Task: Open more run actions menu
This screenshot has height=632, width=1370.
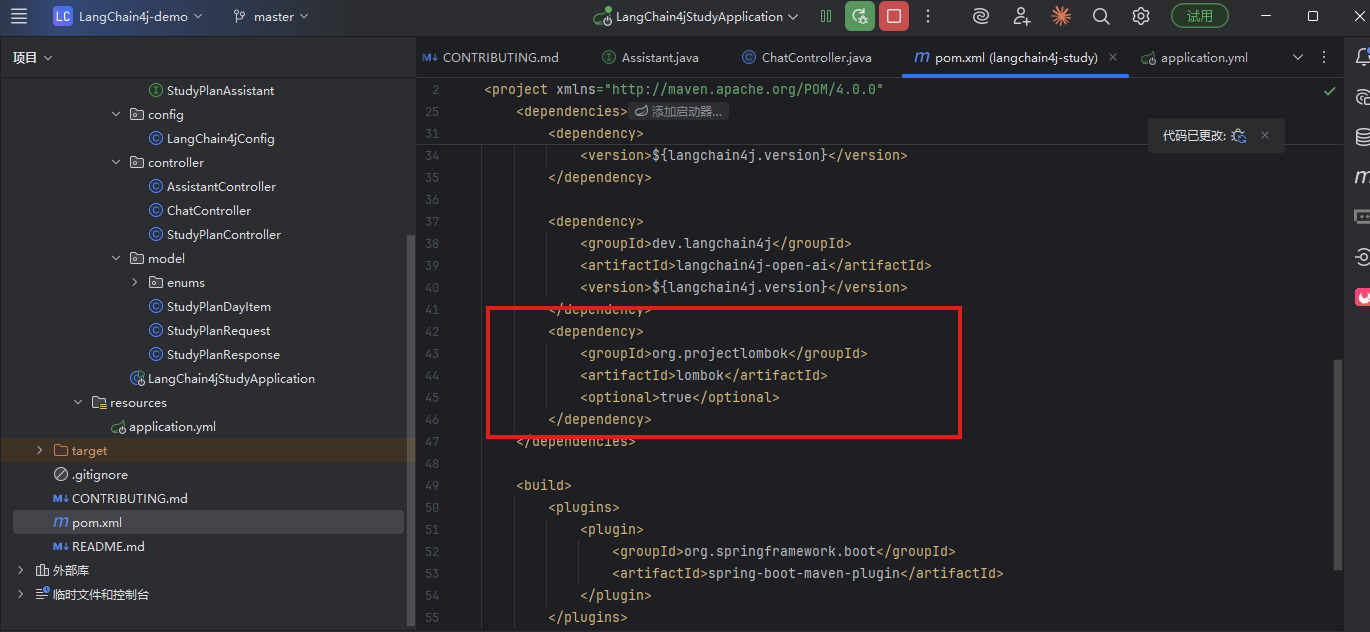Action: pyautogui.click(x=928, y=16)
